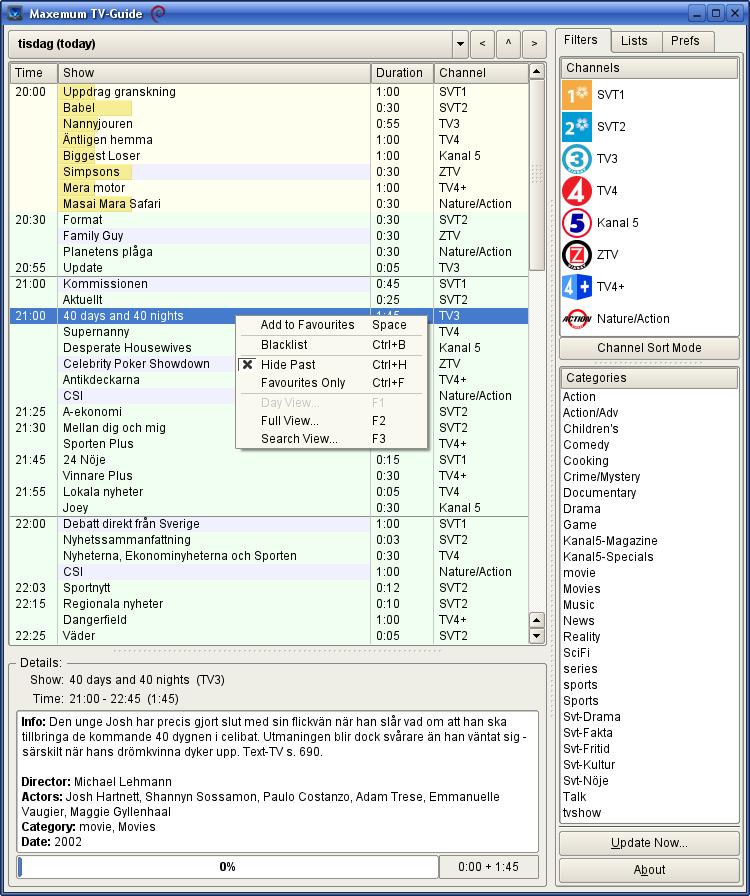
Task: Click the TV3 channel logo
Action: pos(577,159)
